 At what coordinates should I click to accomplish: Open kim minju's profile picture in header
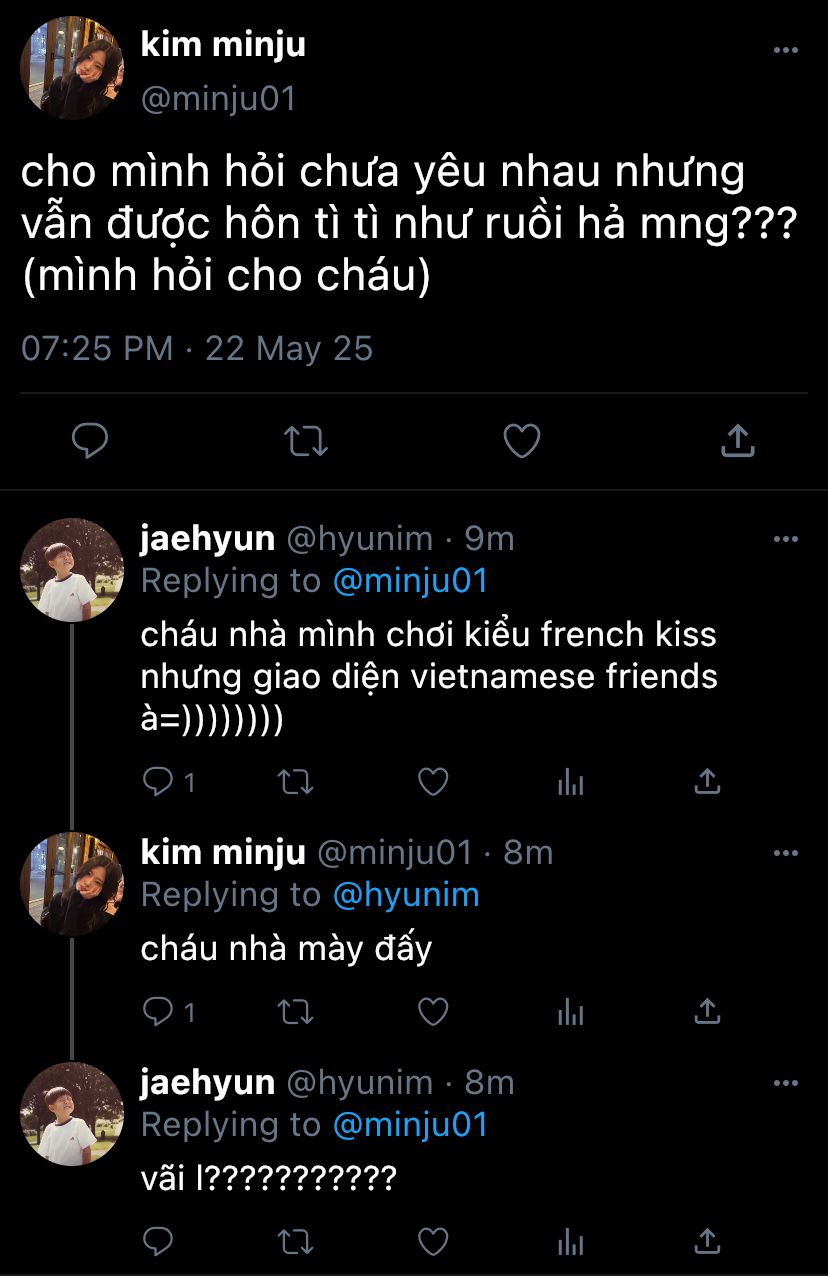[72, 69]
